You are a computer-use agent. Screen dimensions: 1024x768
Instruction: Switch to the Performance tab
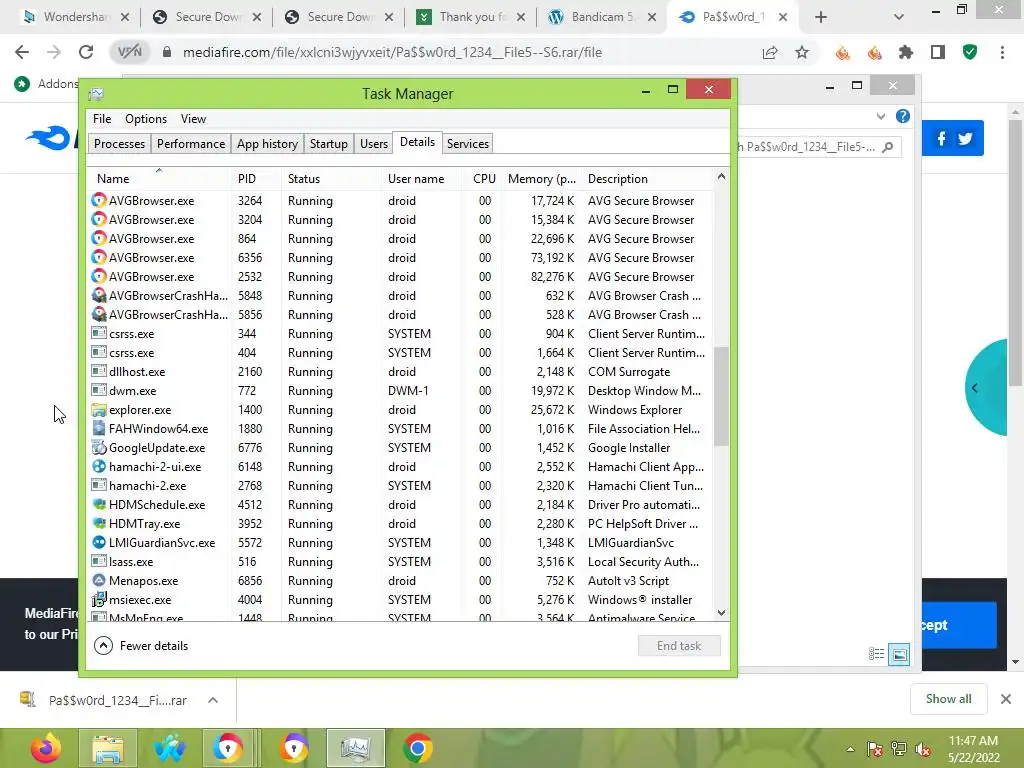[x=191, y=144]
